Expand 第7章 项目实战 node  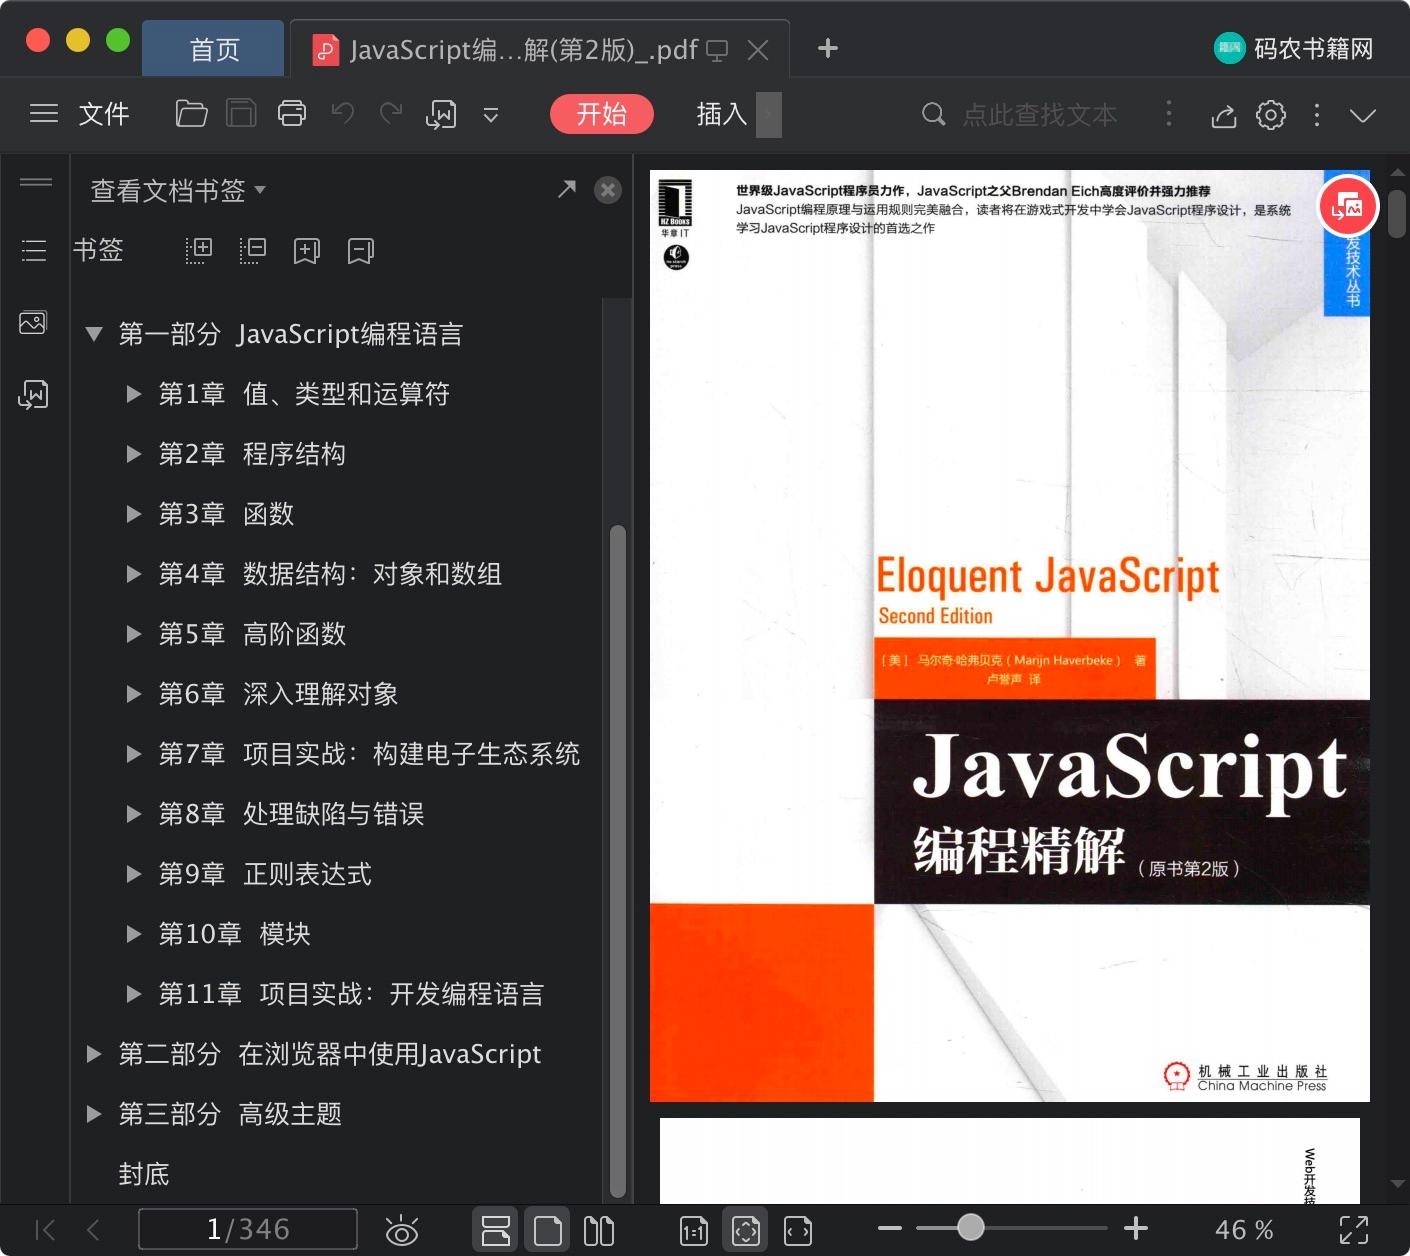point(133,754)
